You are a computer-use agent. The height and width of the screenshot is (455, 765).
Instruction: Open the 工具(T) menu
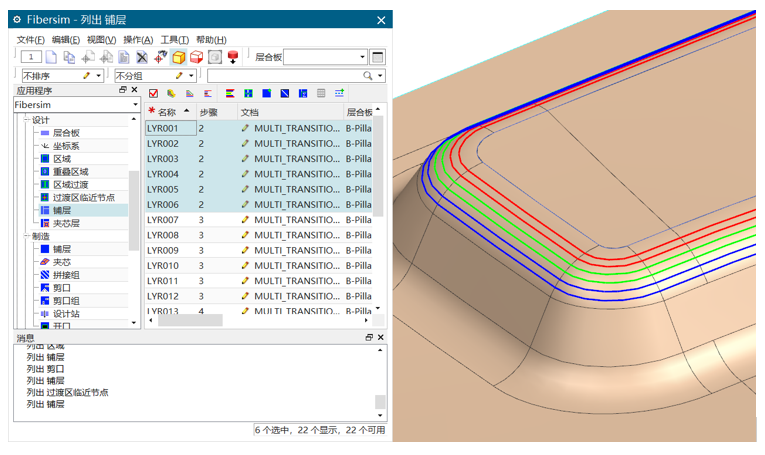coord(175,40)
